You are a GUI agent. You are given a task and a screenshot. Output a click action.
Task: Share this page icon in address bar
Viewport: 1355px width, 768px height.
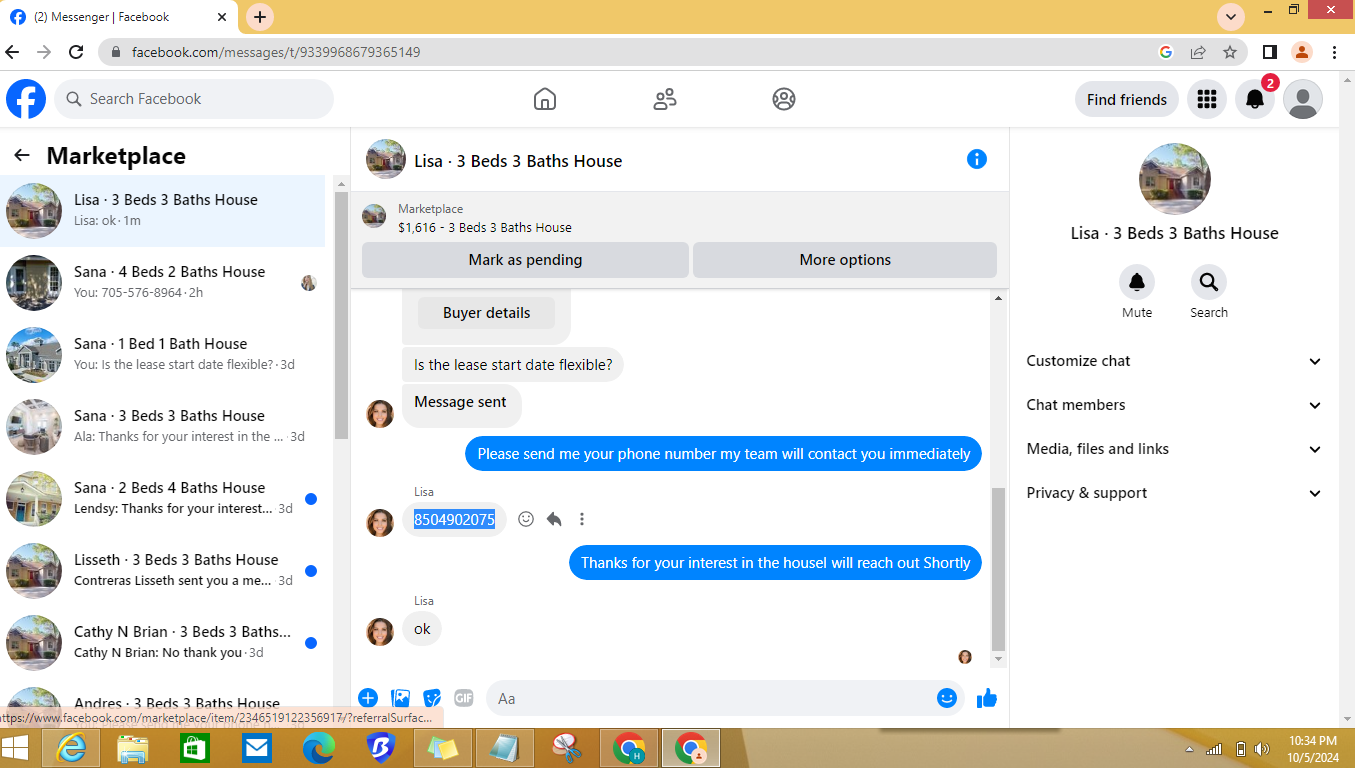(x=1198, y=52)
